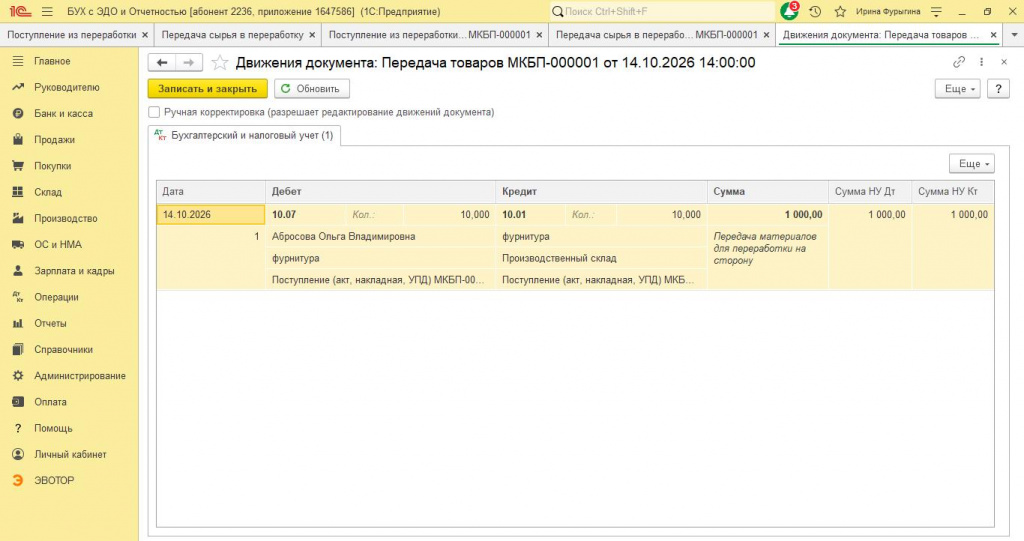Viewport: 1024px width, 541px height.
Task: Select Абросова Ольга Владимировна cell
Action: pyautogui.click(x=380, y=237)
